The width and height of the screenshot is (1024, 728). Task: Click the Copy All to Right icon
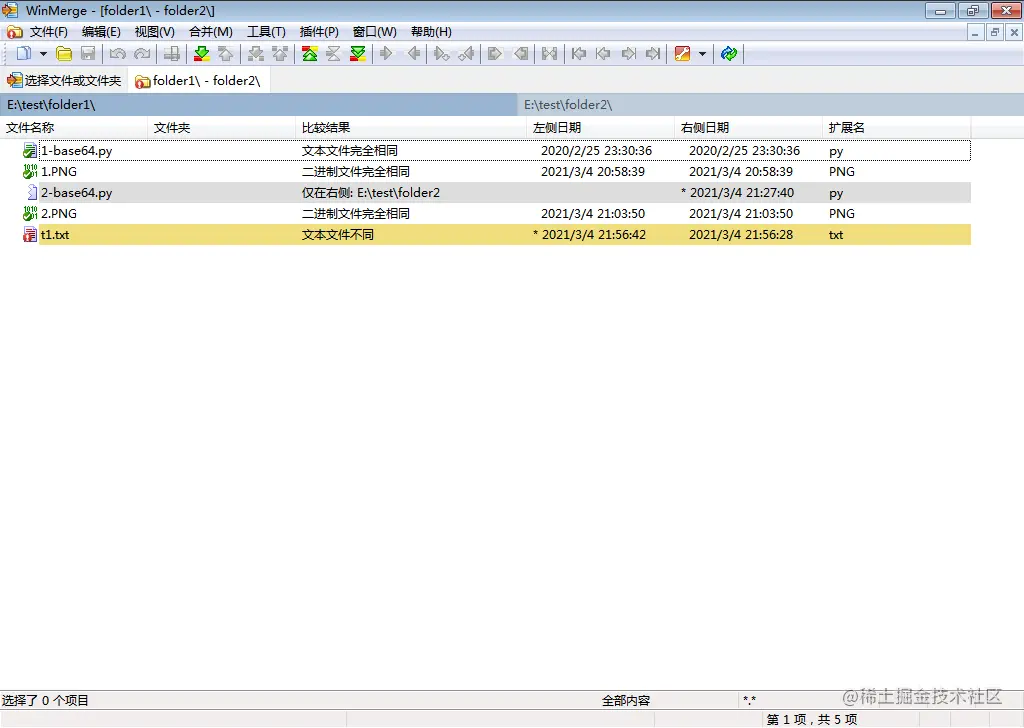(x=495, y=54)
